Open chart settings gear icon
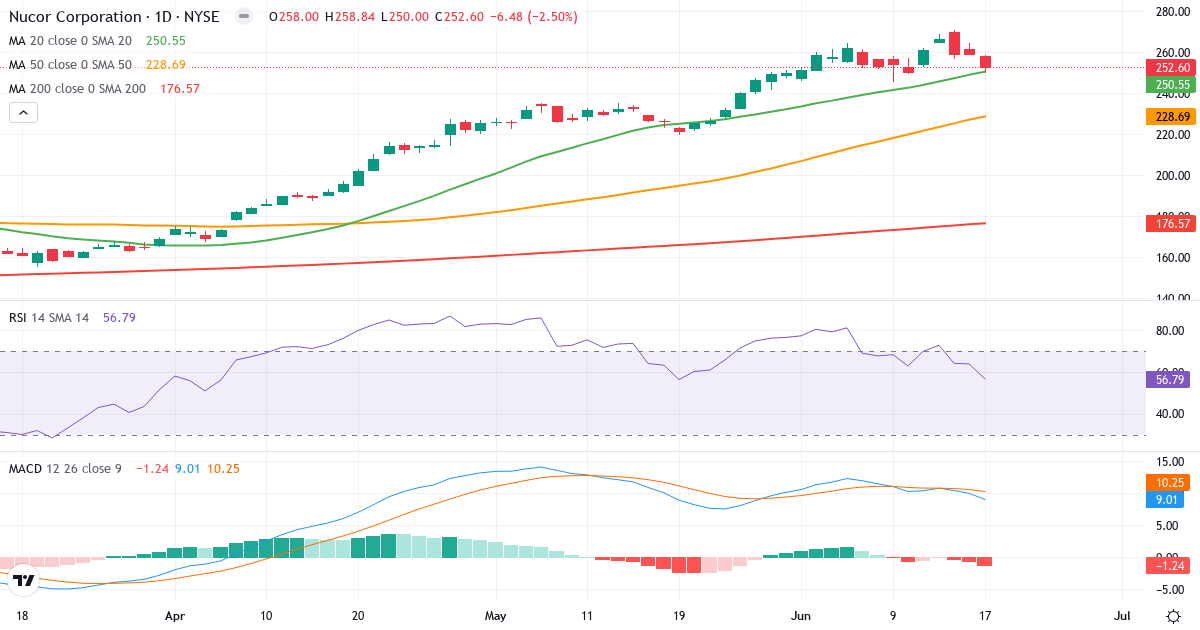 (x=1172, y=615)
